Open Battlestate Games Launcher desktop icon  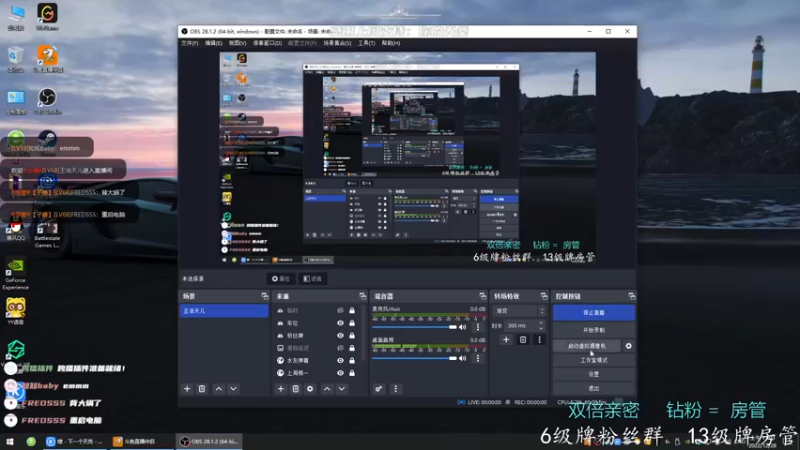click(x=47, y=235)
